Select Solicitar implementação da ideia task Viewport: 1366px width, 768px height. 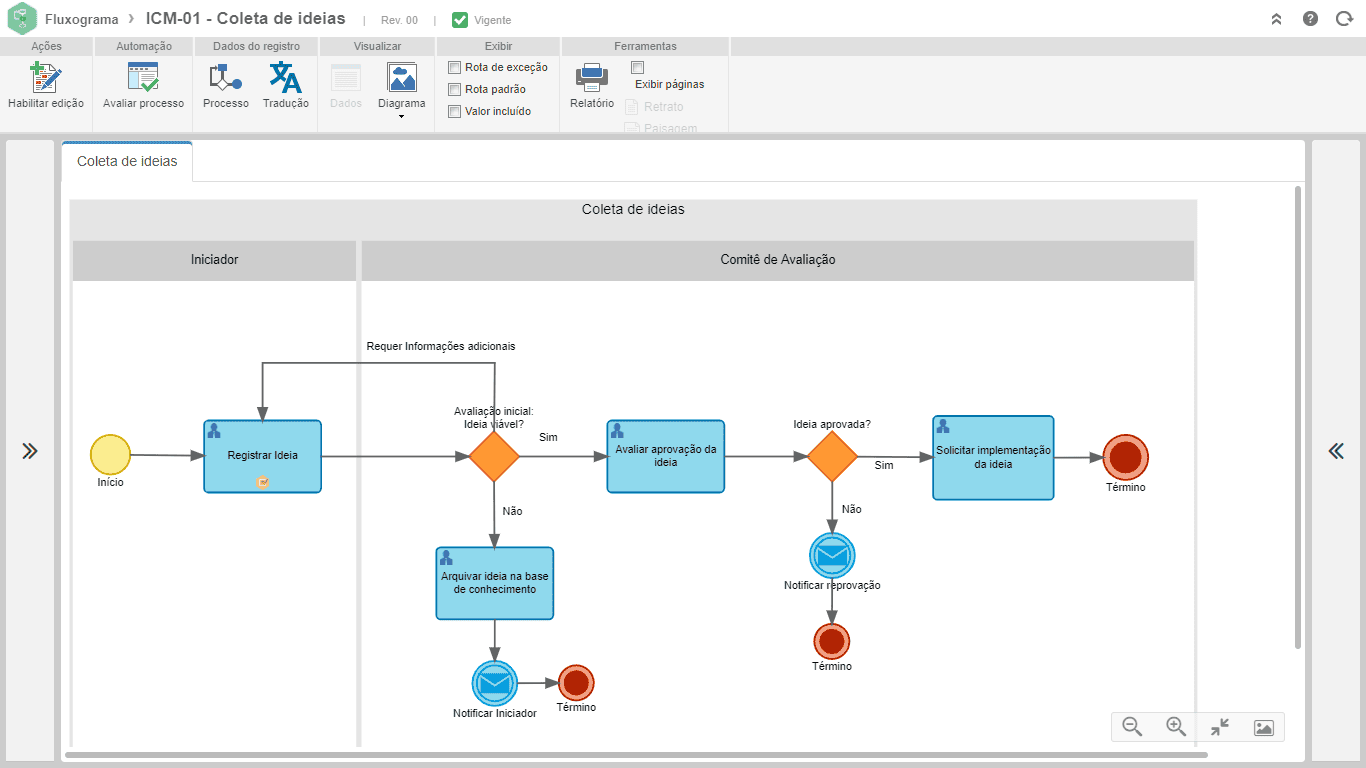993,457
